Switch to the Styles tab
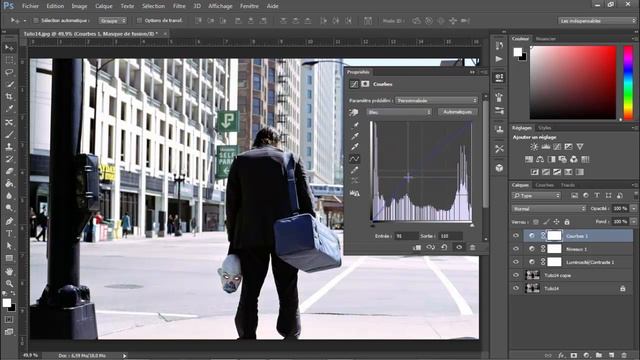640x360 pixels. [544, 128]
